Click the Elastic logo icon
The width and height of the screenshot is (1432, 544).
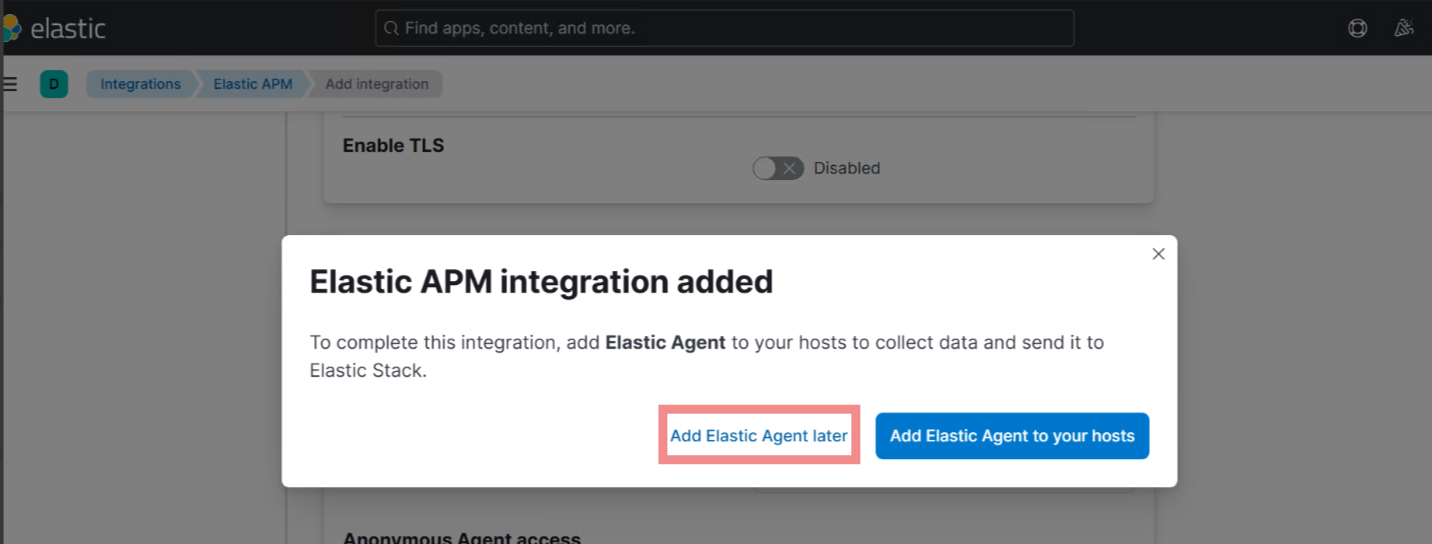pos(9,28)
